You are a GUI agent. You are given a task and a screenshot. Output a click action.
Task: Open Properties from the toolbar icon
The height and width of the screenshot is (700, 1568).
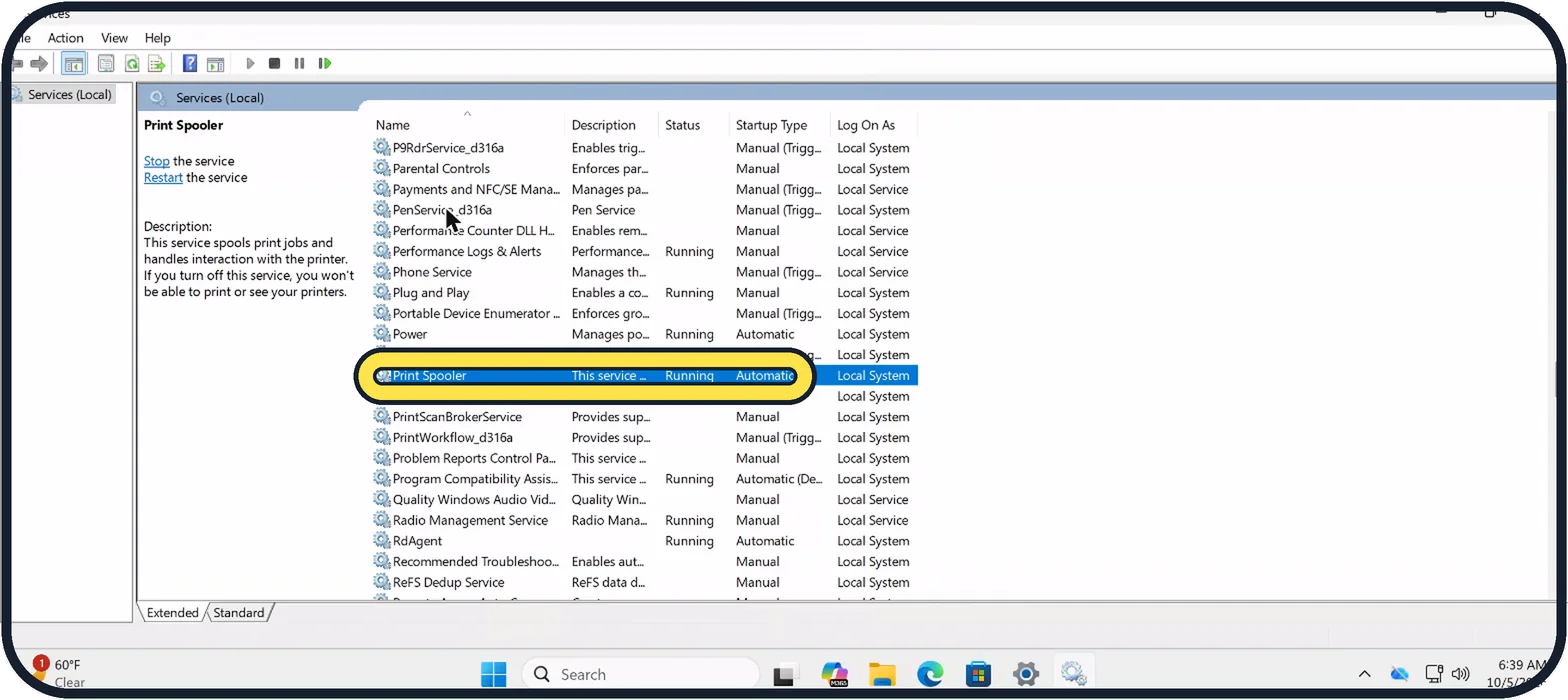click(106, 64)
